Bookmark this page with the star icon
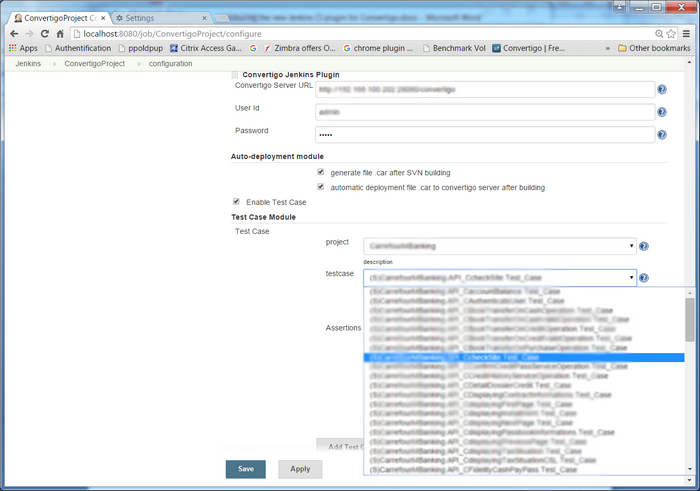700x491 pixels. point(671,34)
